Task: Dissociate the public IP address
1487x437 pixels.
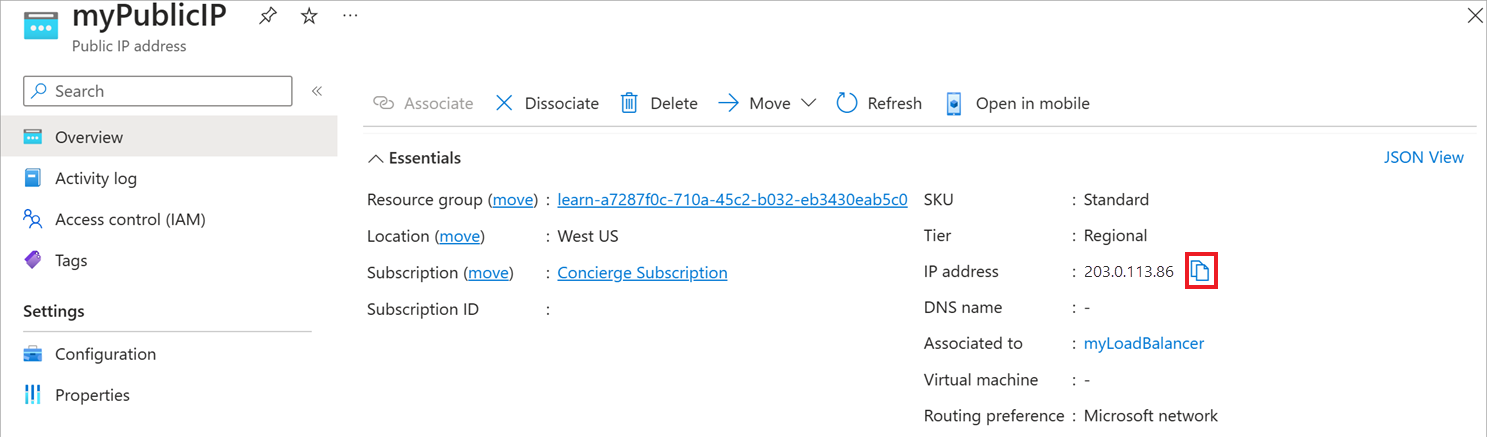Action: (x=547, y=103)
